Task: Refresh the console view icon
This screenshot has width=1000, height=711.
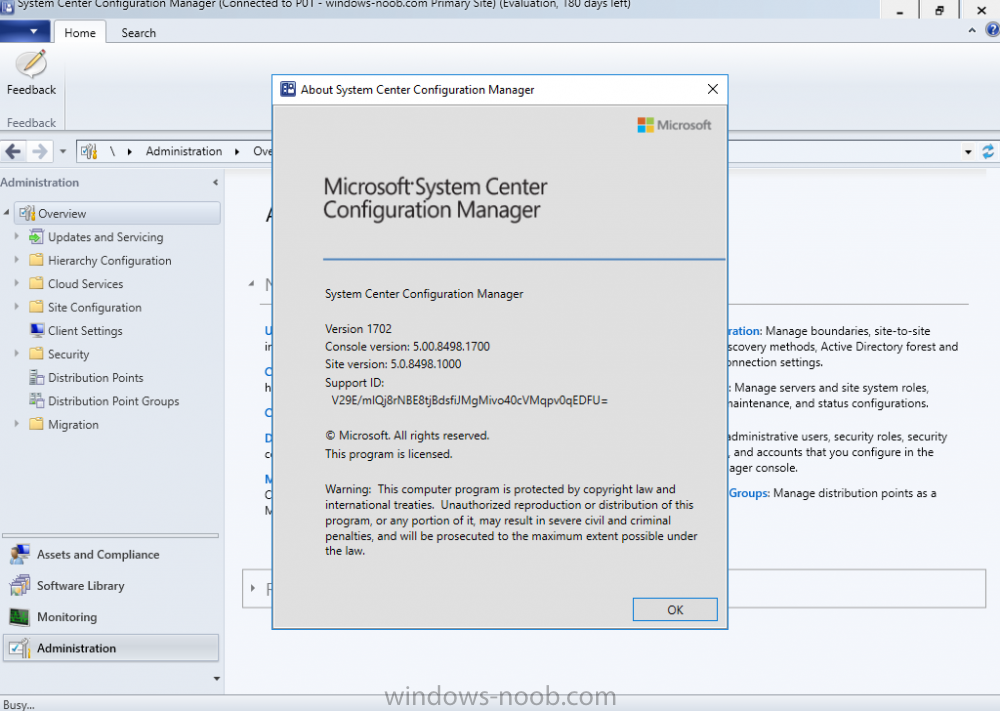Action: click(x=988, y=151)
